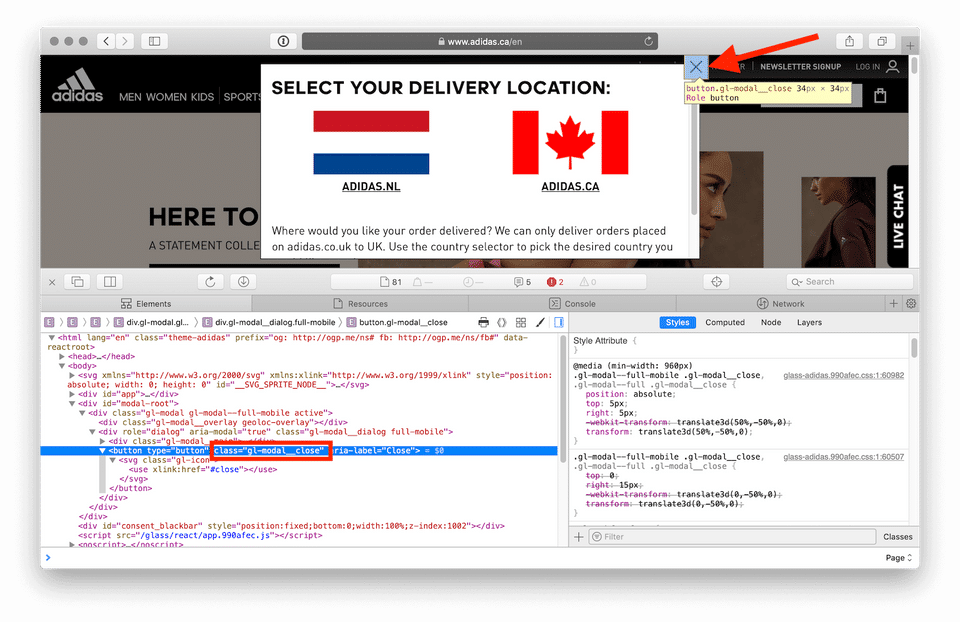Reload page from inspector toolbar
This screenshot has width=960, height=622.
(x=210, y=282)
